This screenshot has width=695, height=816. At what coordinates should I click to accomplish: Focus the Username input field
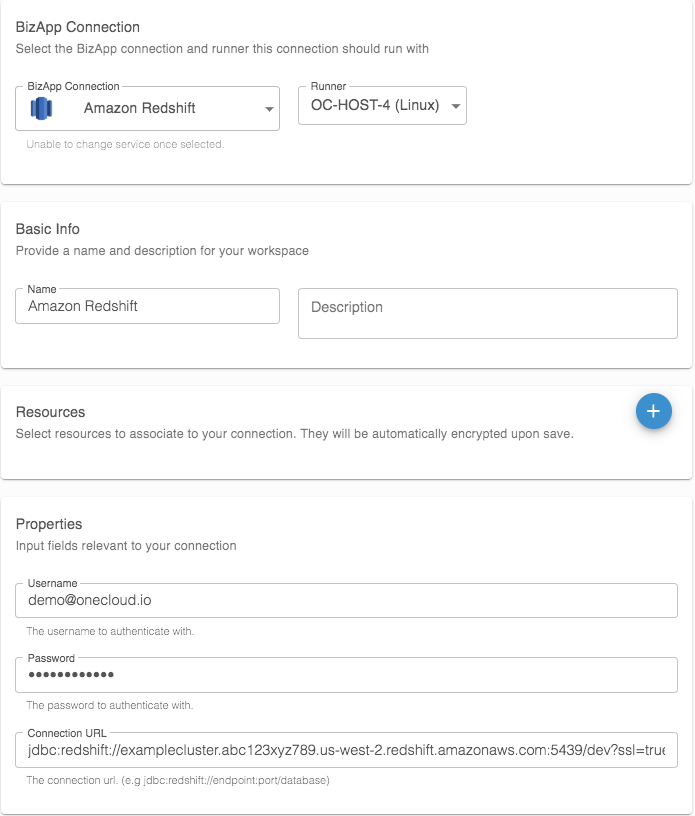click(346, 601)
